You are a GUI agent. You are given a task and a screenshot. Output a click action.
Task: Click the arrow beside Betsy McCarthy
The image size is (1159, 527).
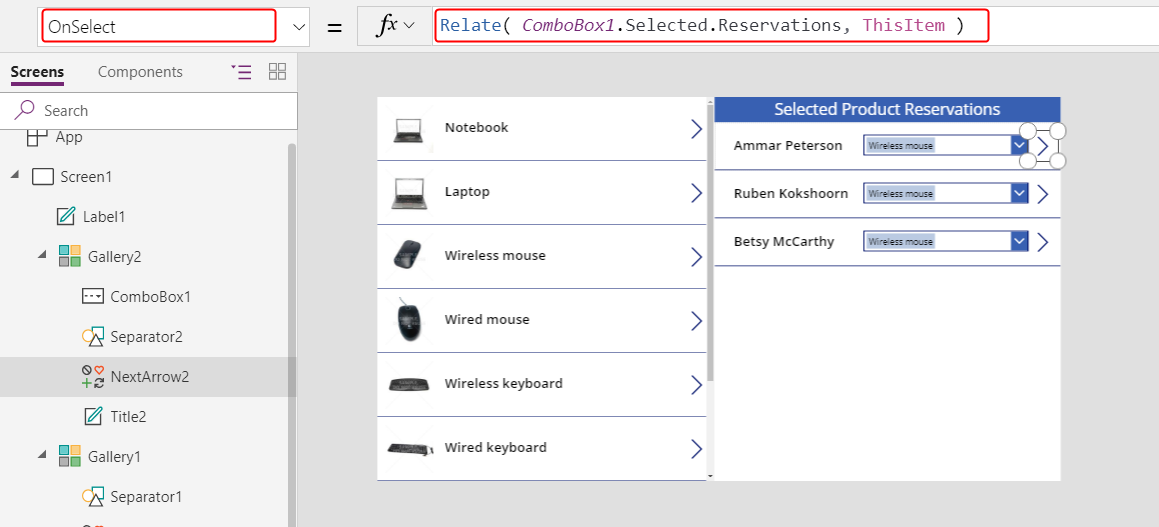tap(1042, 242)
